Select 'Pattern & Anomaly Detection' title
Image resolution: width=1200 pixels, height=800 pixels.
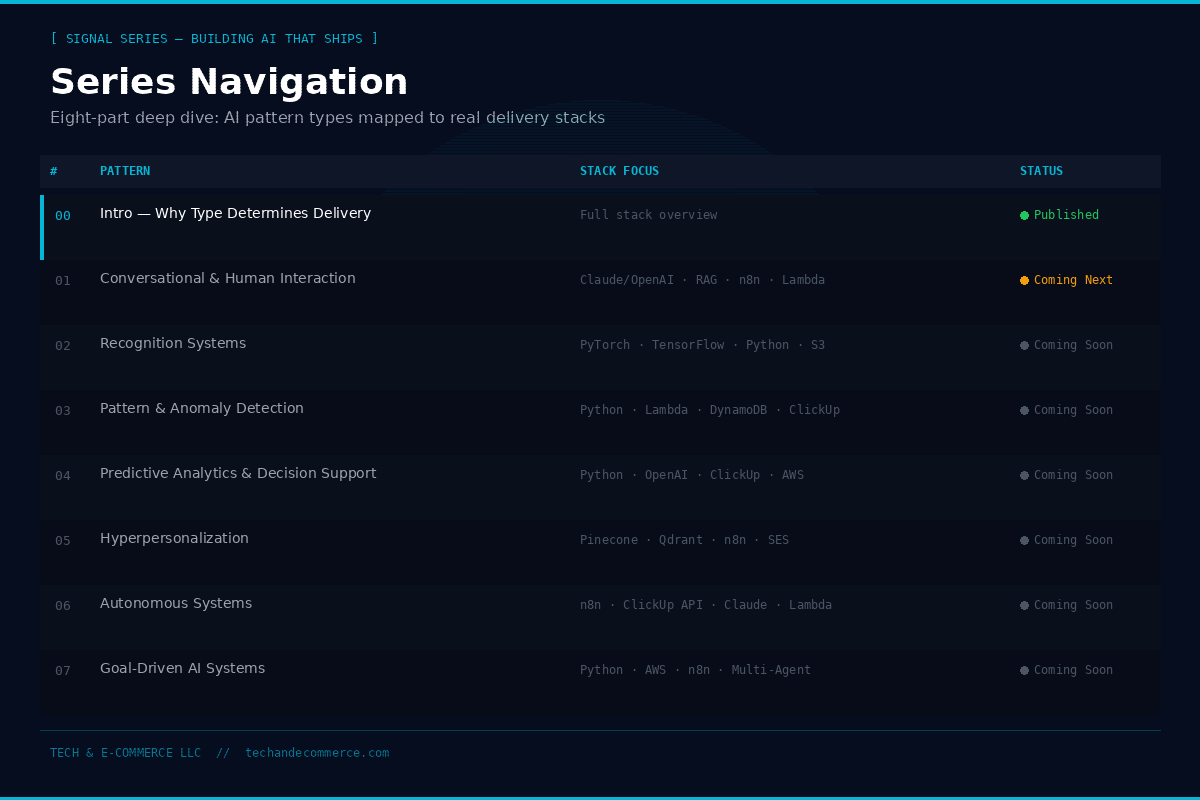coord(202,408)
